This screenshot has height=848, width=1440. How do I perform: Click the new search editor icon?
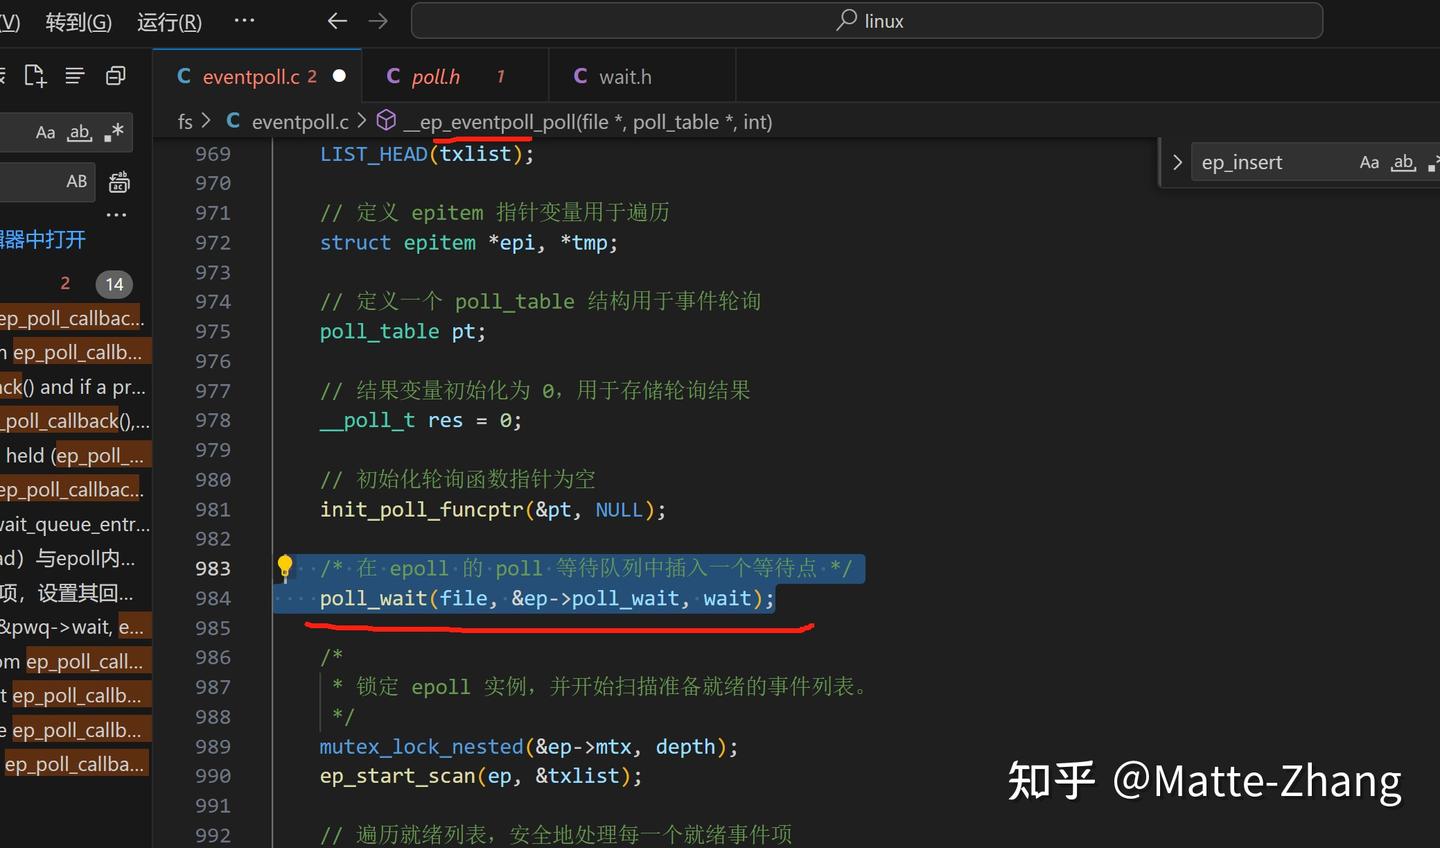(34, 75)
